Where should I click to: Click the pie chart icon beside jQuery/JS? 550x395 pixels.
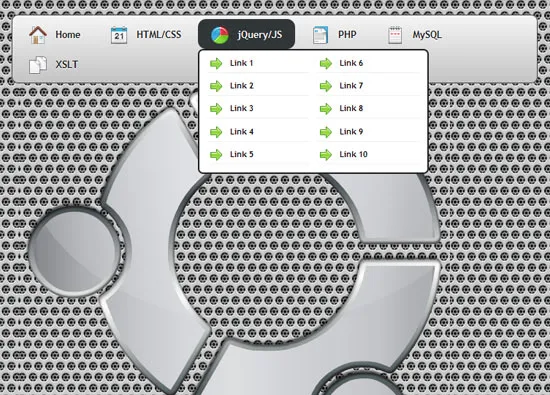pos(220,35)
